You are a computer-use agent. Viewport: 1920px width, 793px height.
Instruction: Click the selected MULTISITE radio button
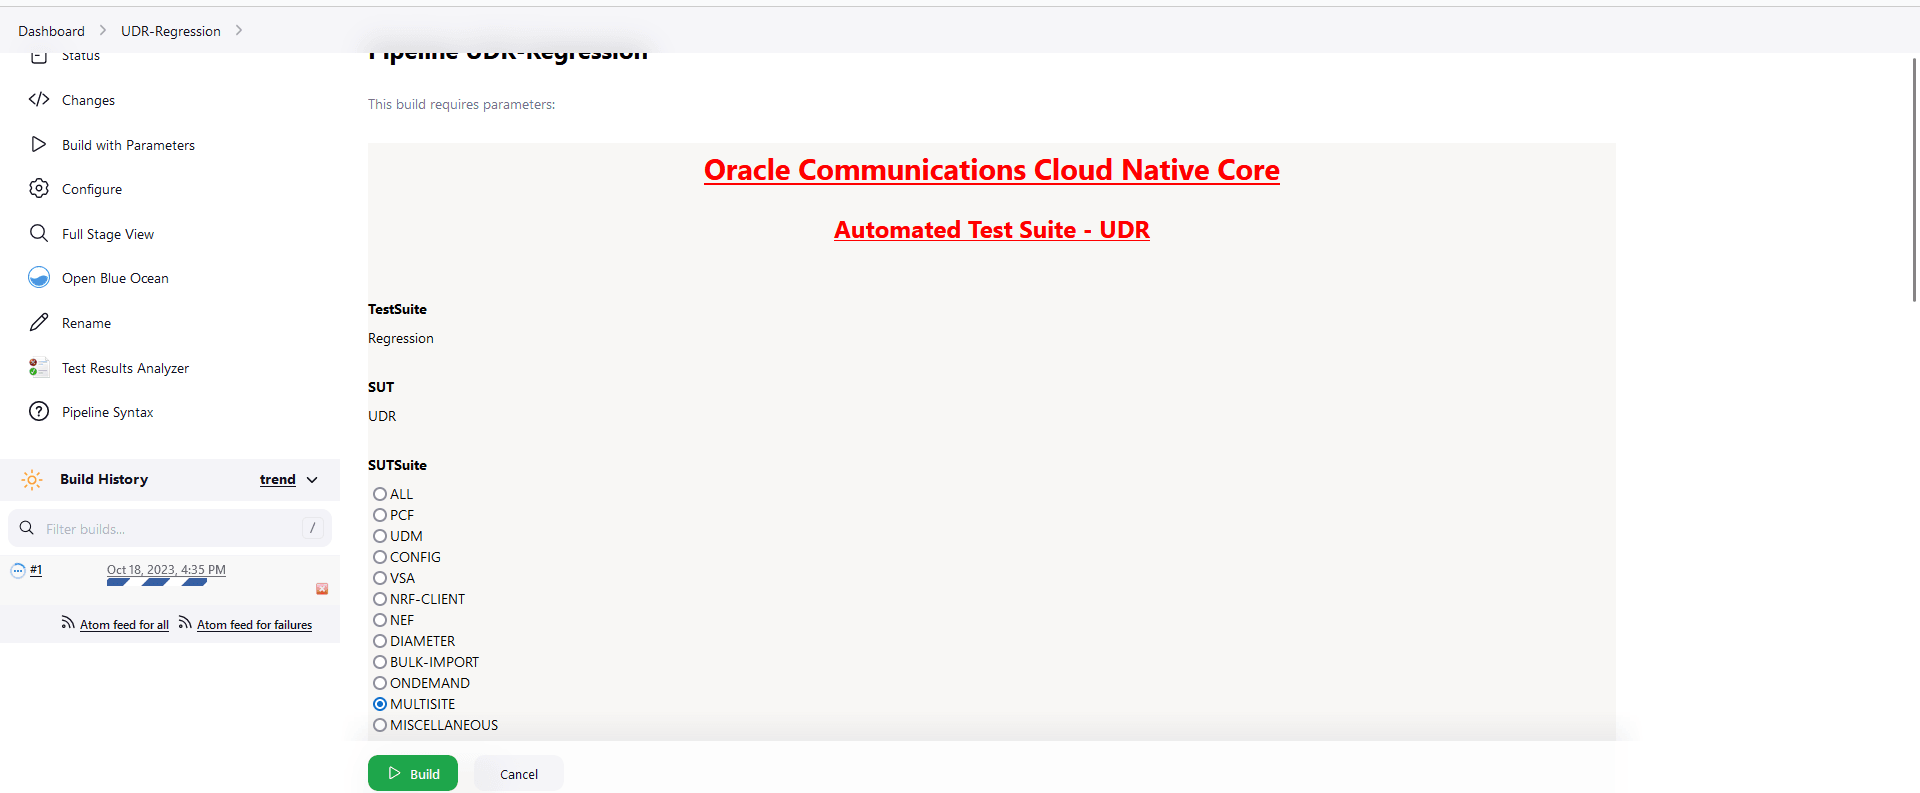point(380,704)
